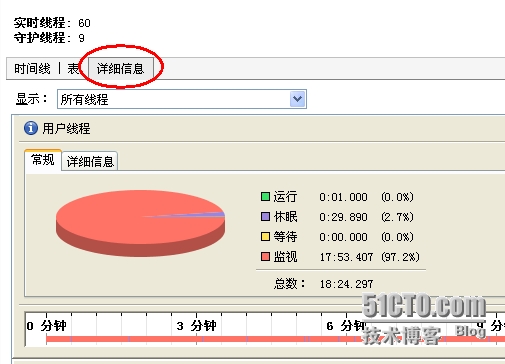Viewport: 505px width, 364px height.
Task: Click the green 运行 legend swatch
Action: coord(265,196)
